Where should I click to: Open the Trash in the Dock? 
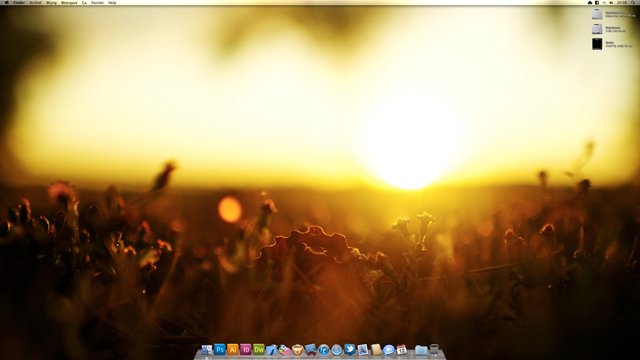pyautogui.click(x=434, y=350)
